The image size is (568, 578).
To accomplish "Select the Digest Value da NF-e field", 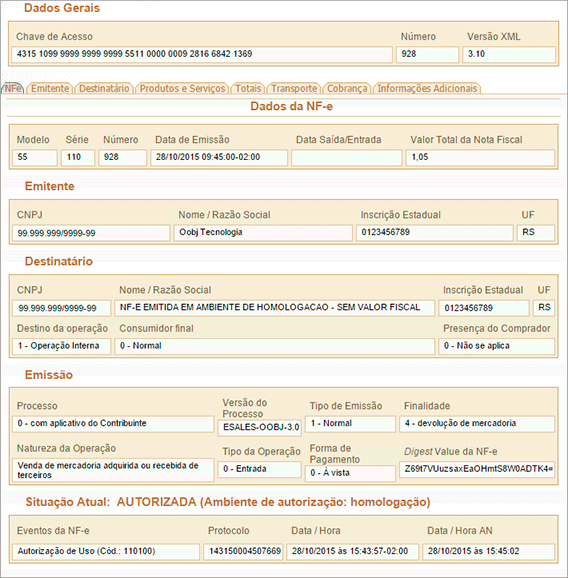I will (477, 469).
